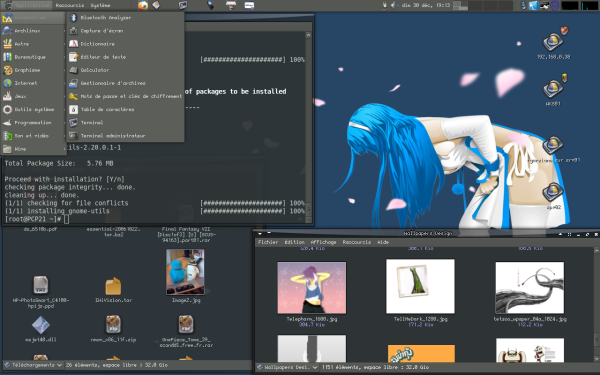Select the Accessoires menu category
This screenshot has width=600, height=375.
(33, 18)
